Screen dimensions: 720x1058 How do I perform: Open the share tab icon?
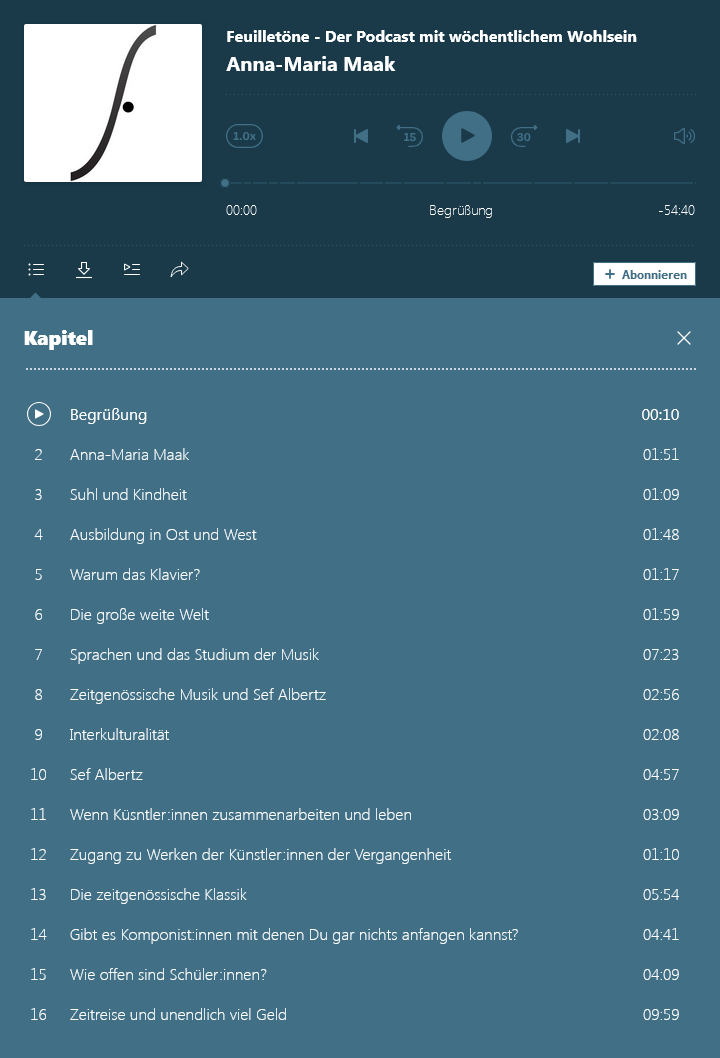[180, 270]
